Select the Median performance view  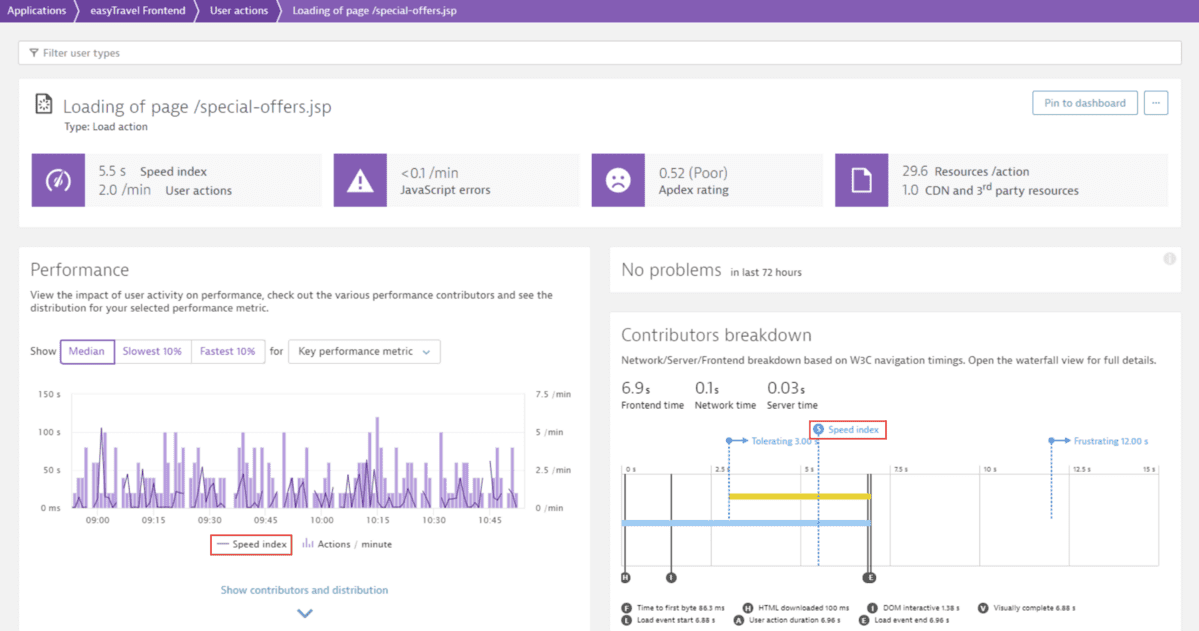point(87,351)
